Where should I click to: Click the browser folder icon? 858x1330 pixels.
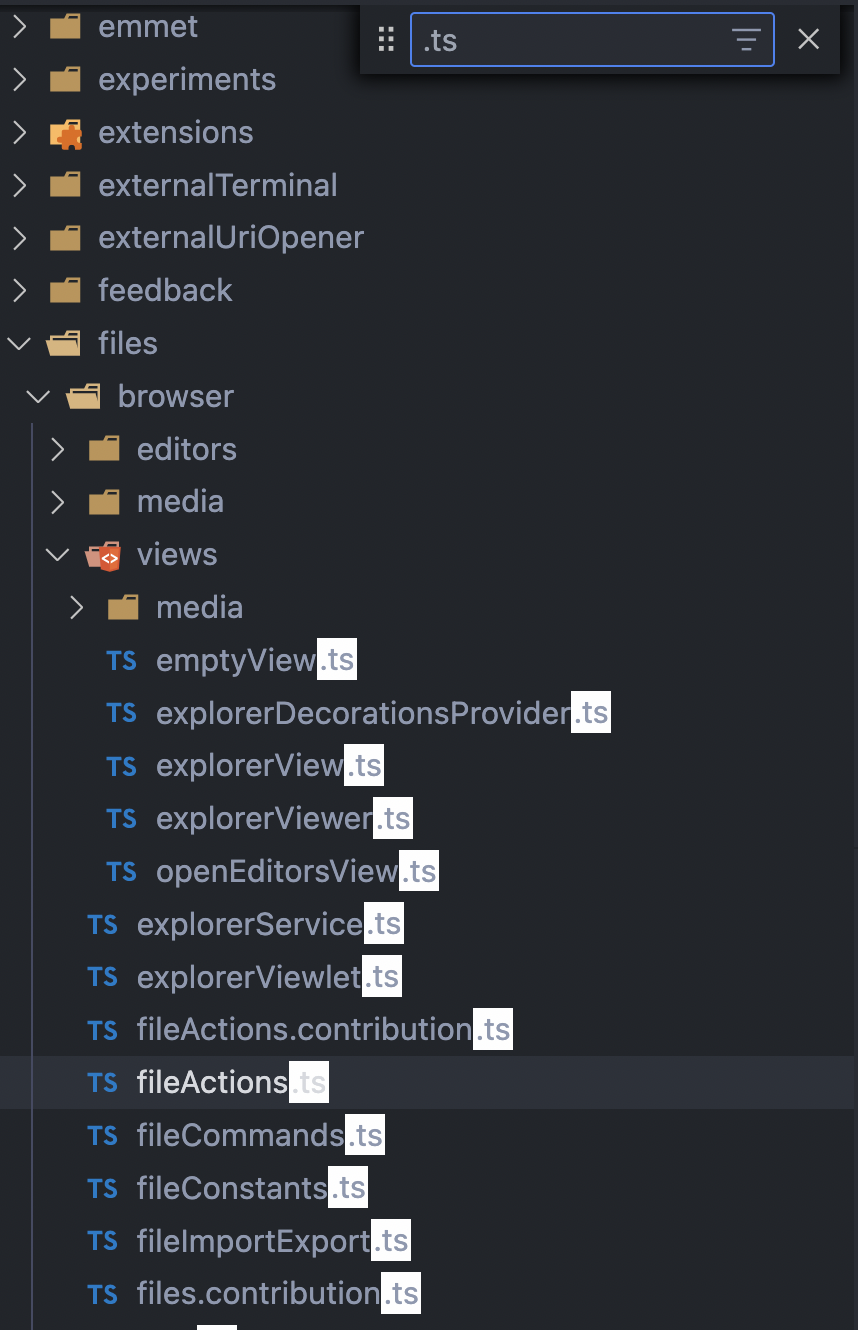click(x=82, y=396)
